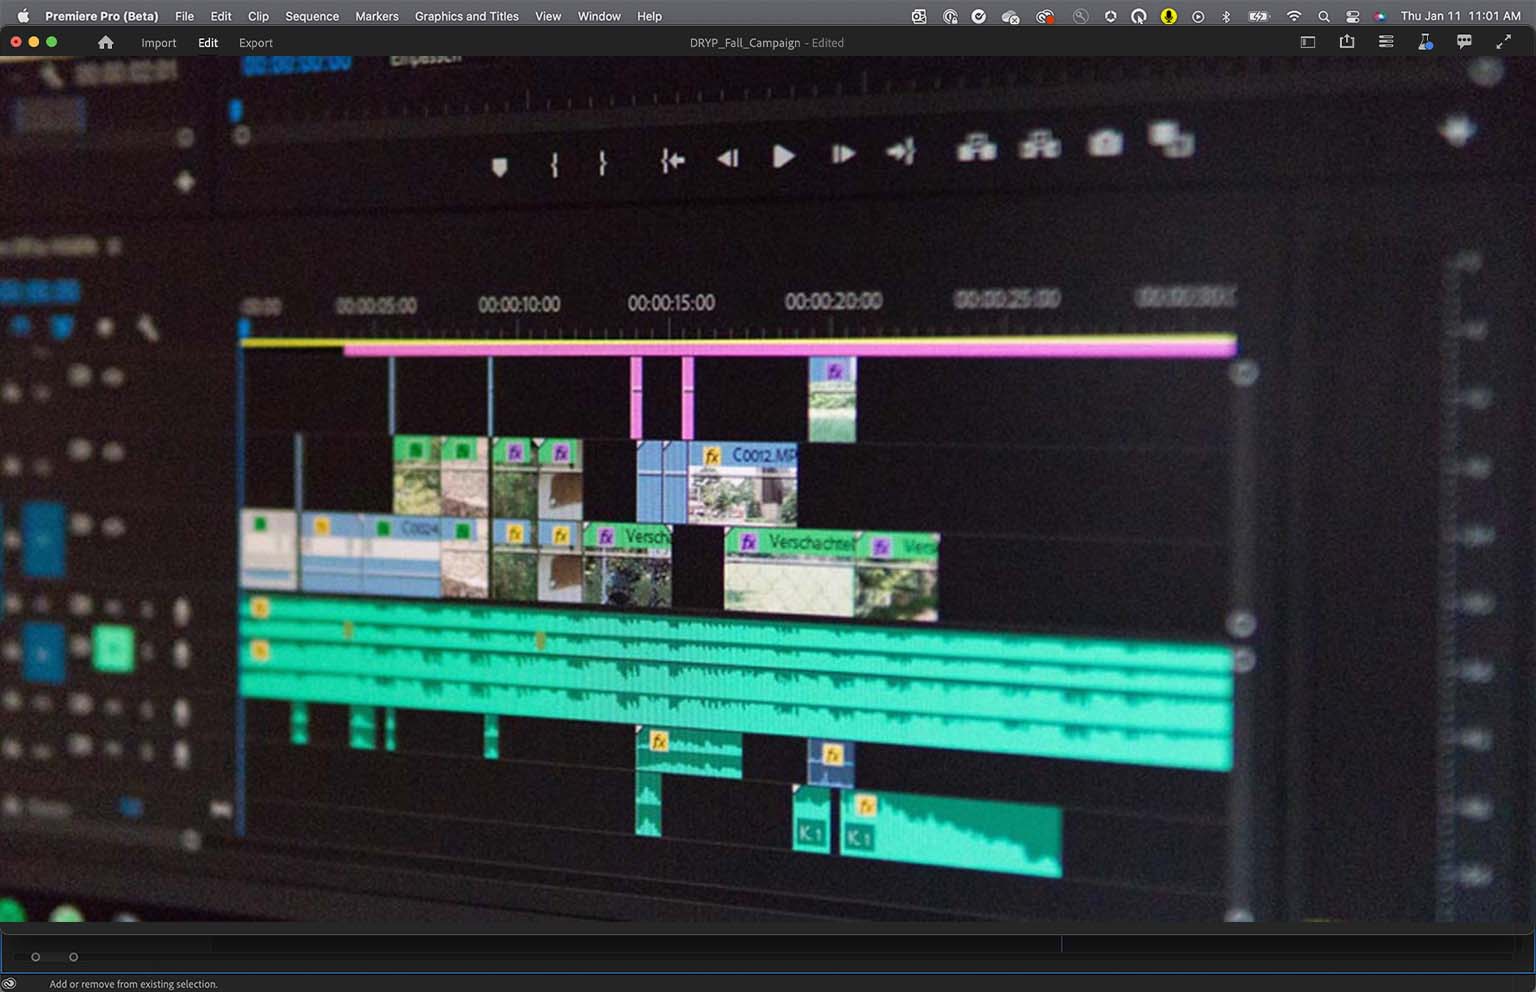The height and width of the screenshot is (992, 1536).
Task: Click the Home icon in the header
Action: coord(106,42)
